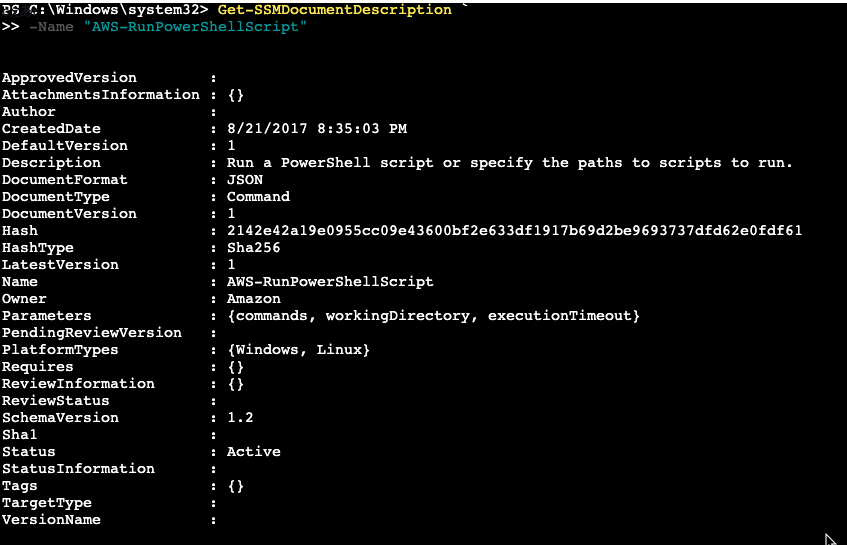Click the DocumentType value Command

(258, 197)
